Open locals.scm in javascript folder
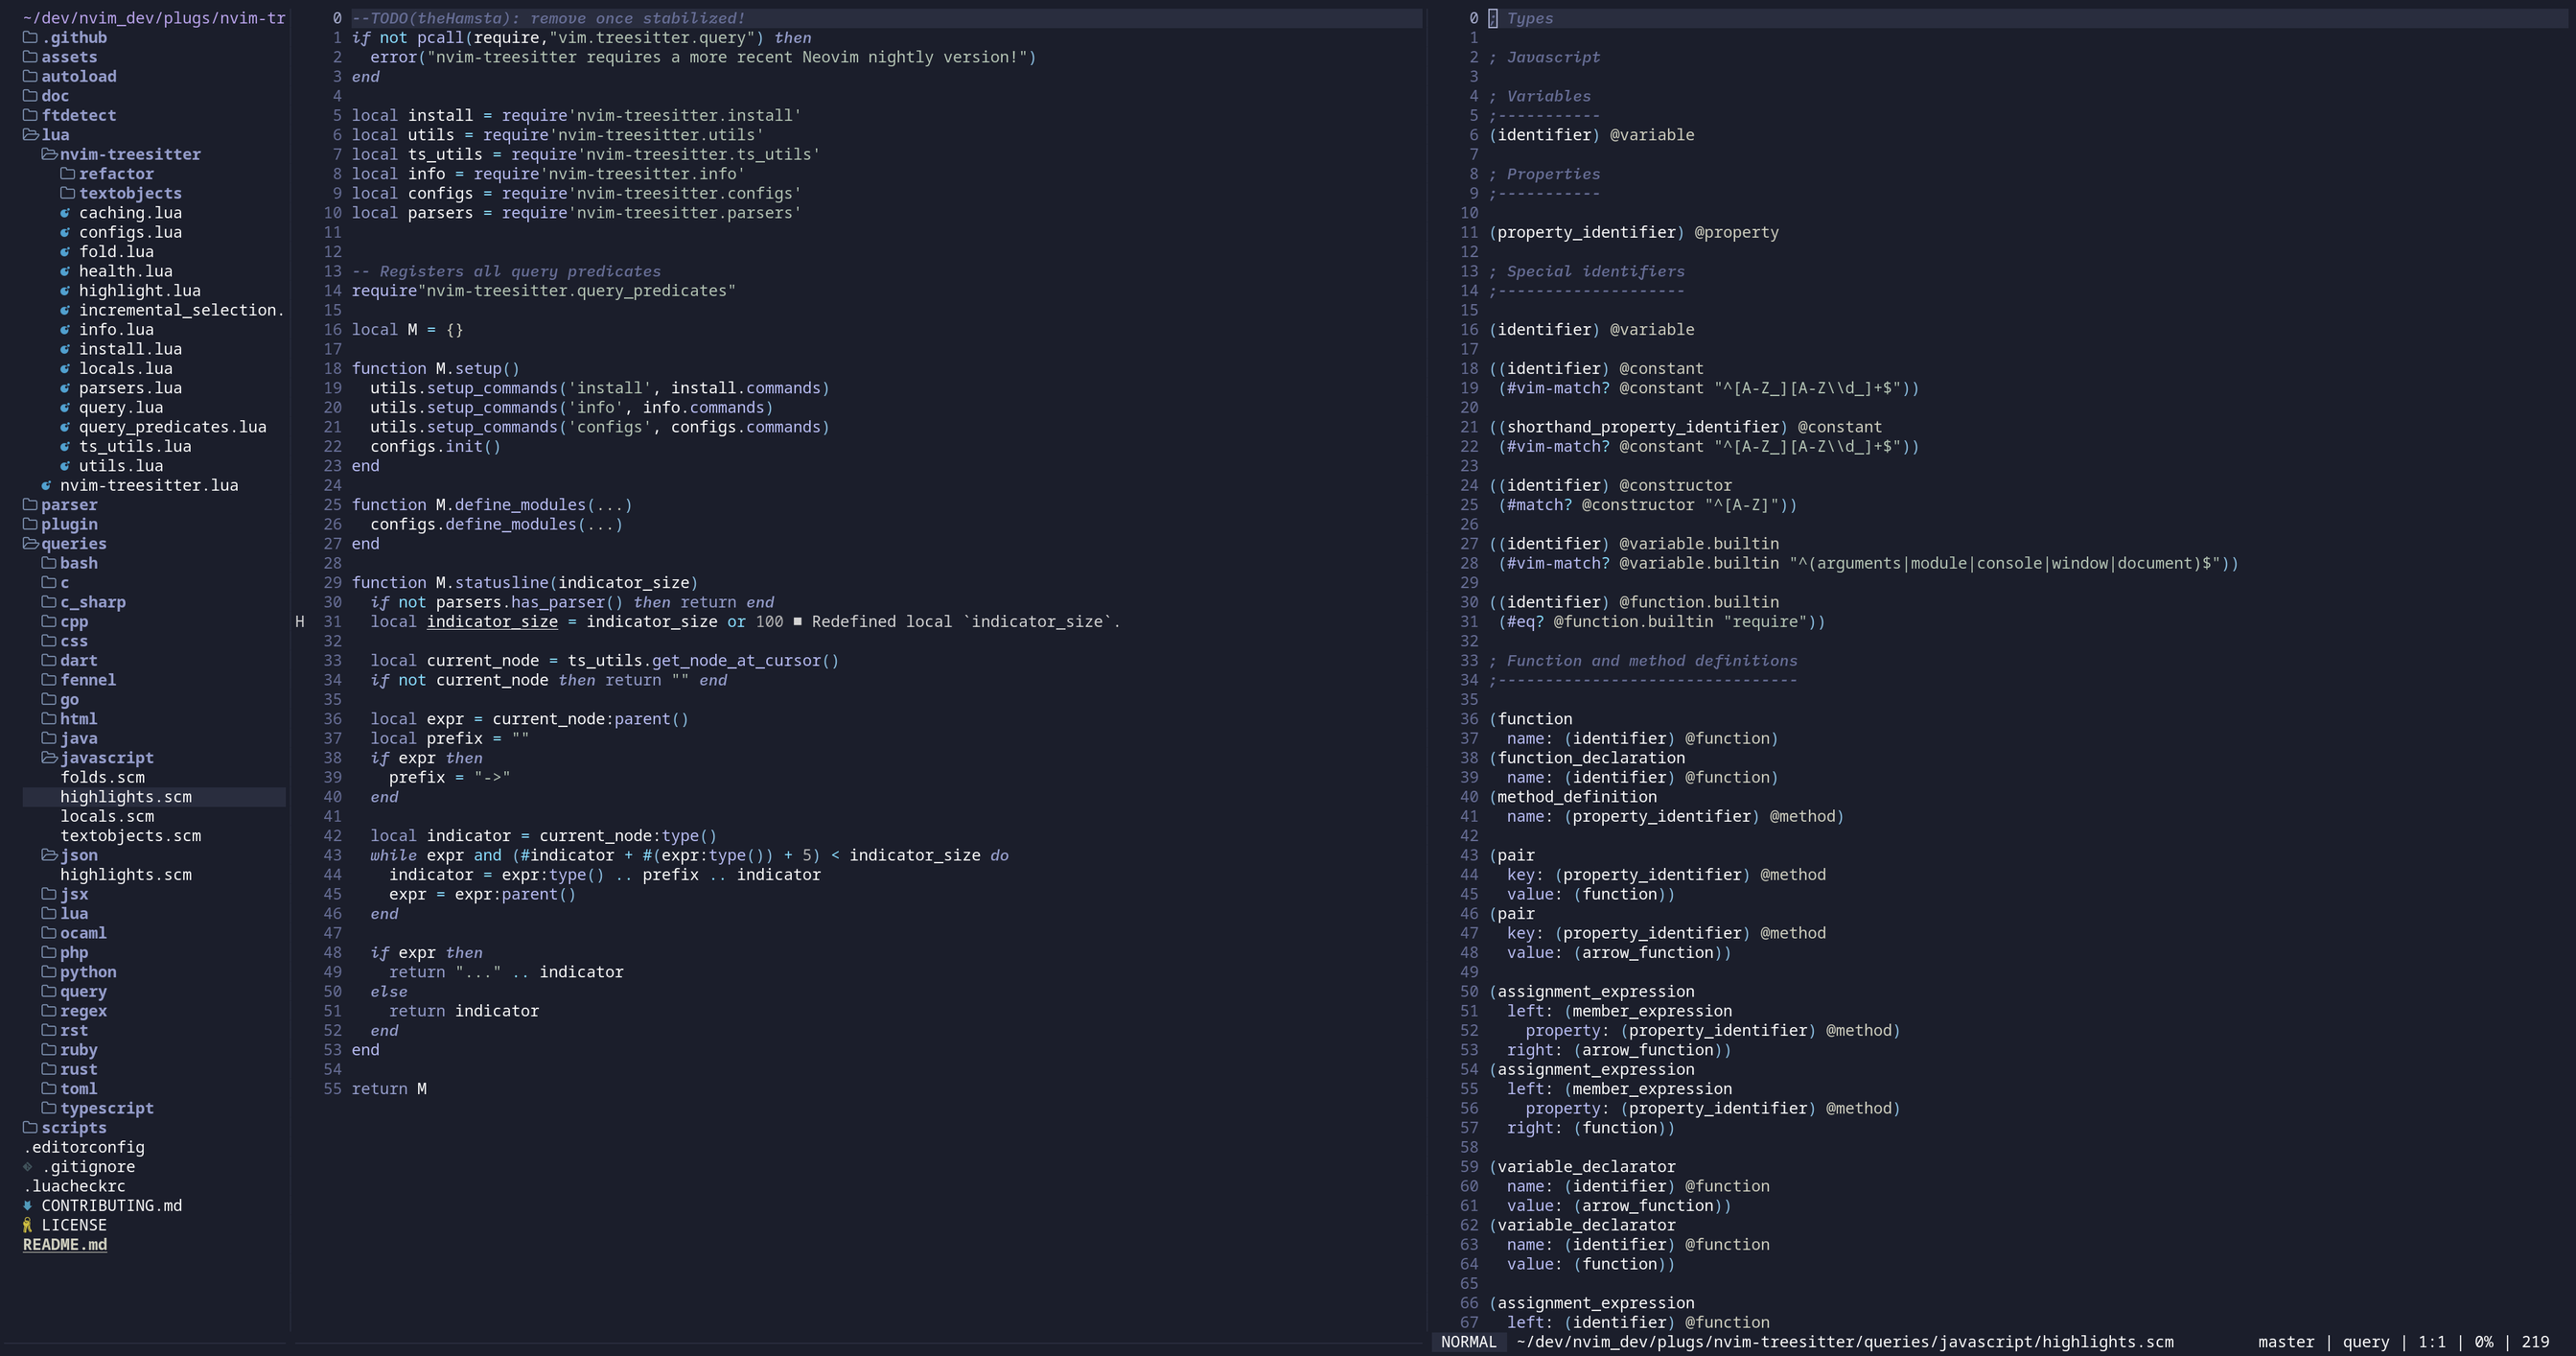This screenshot has width=2576, height=1356. (x=107, y=816)
